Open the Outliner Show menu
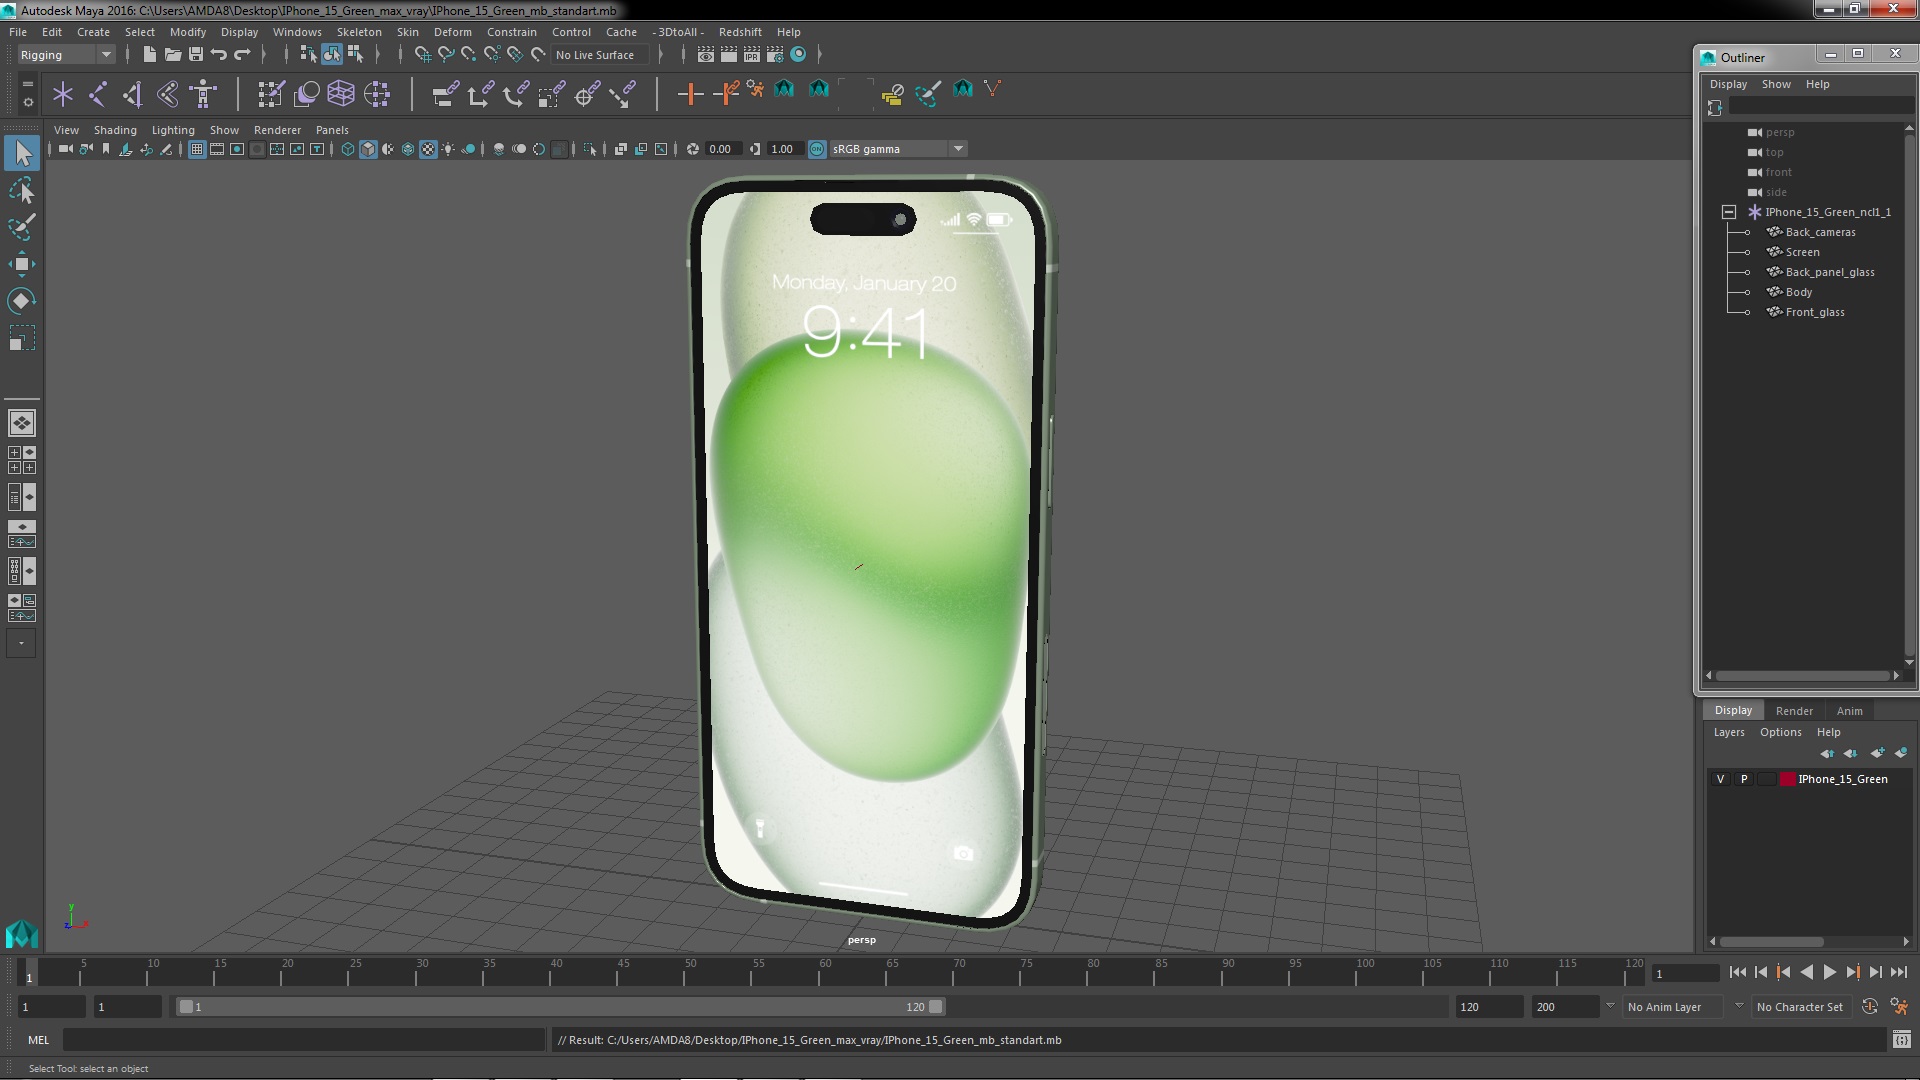Image resolution: width=1920 pixels, height=1080 pixels. (x=1776, y=84)
